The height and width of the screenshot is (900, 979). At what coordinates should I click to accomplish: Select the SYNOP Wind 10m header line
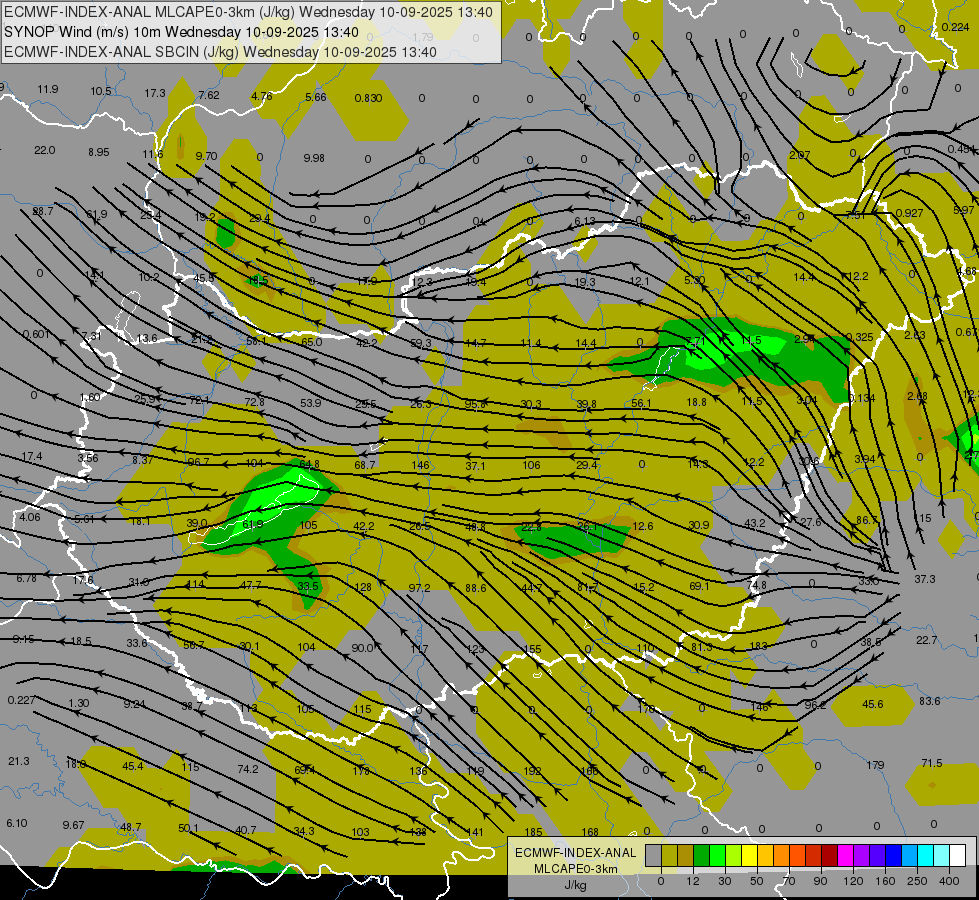coord(182,32)
